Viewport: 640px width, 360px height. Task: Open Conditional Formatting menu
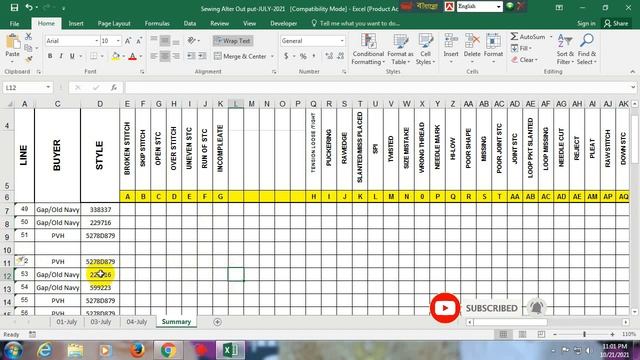click(x=368, y=49)
